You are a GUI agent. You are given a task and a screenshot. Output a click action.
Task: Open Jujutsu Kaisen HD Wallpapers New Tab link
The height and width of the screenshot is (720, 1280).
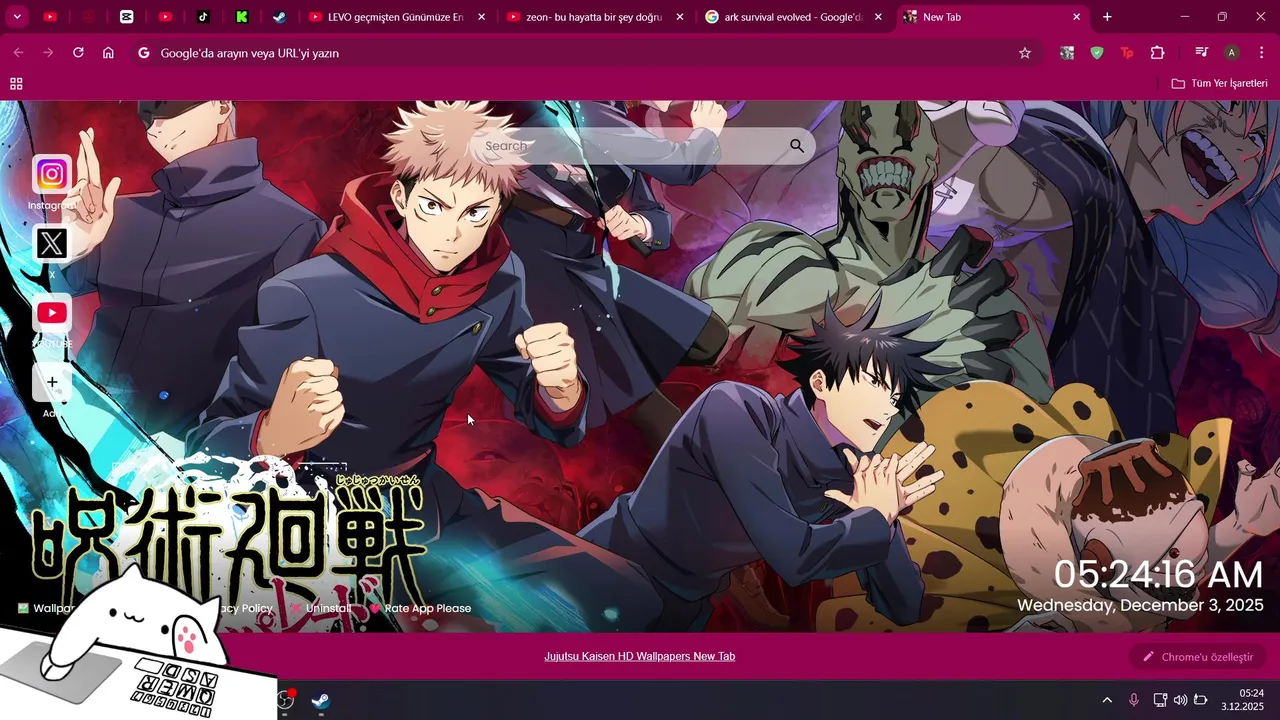pyautogui.click(x=640, y=657)
